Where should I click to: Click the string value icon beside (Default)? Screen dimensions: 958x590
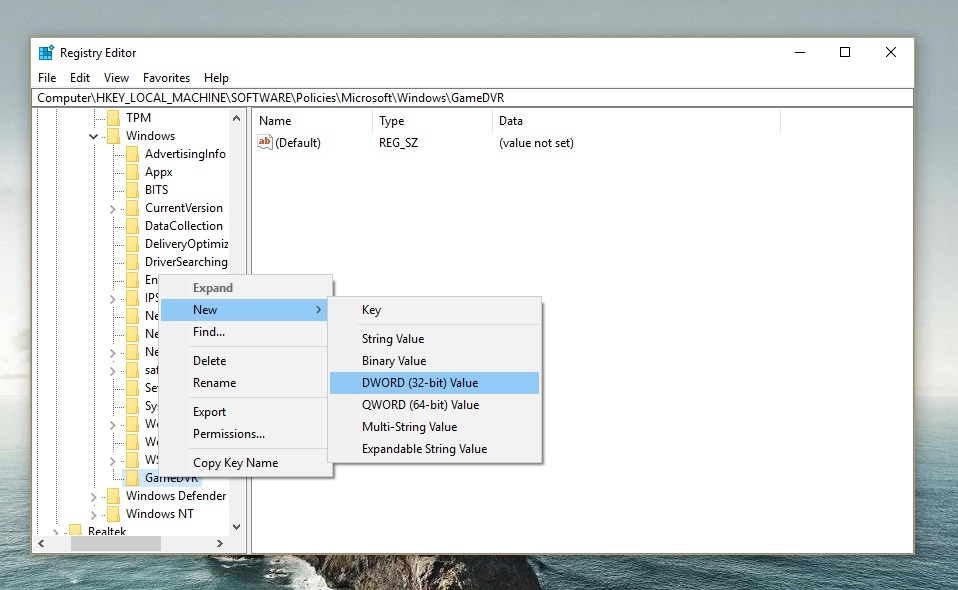265,142
